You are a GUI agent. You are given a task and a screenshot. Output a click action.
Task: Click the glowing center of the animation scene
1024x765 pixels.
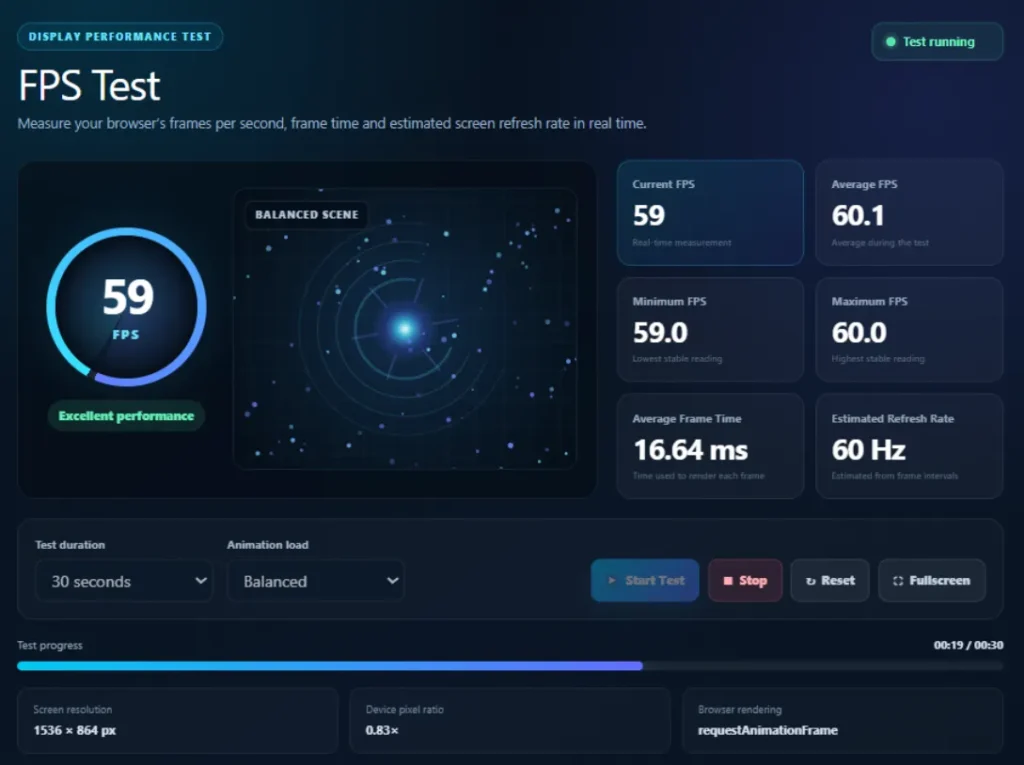(404, 328)
